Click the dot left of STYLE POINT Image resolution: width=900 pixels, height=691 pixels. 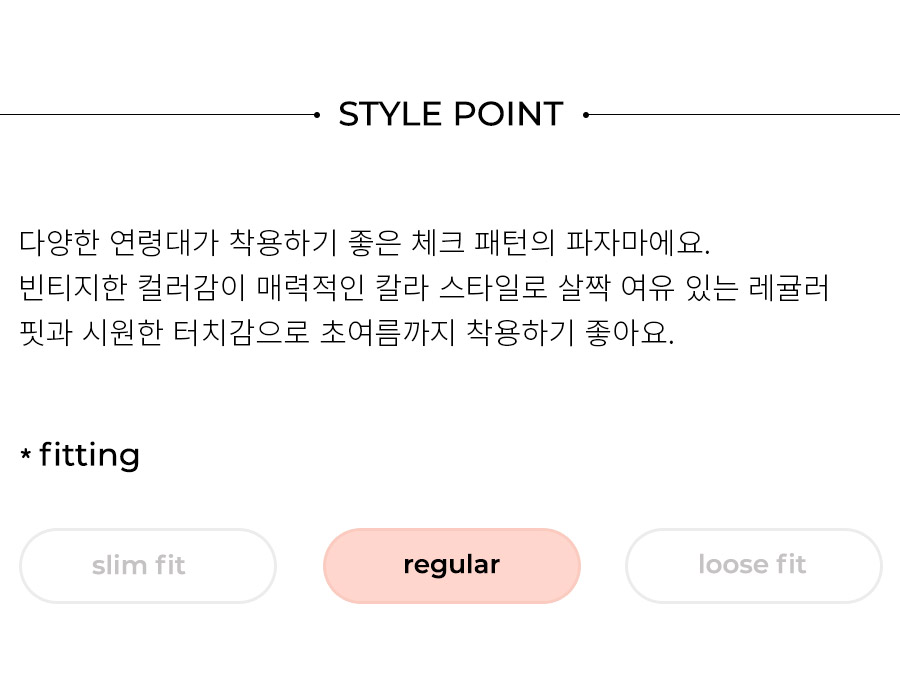pos(317,115)
